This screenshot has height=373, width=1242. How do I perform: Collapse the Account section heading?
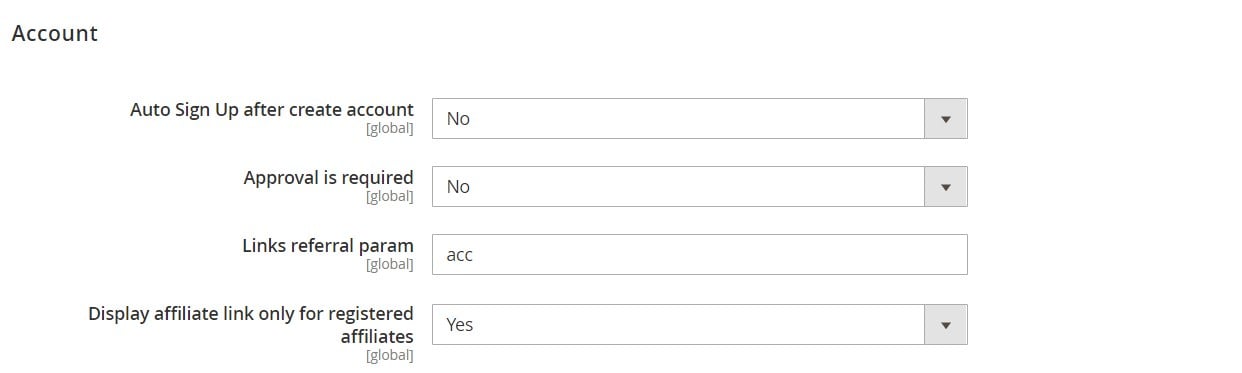pyautogui.click(x=54, y=33)
